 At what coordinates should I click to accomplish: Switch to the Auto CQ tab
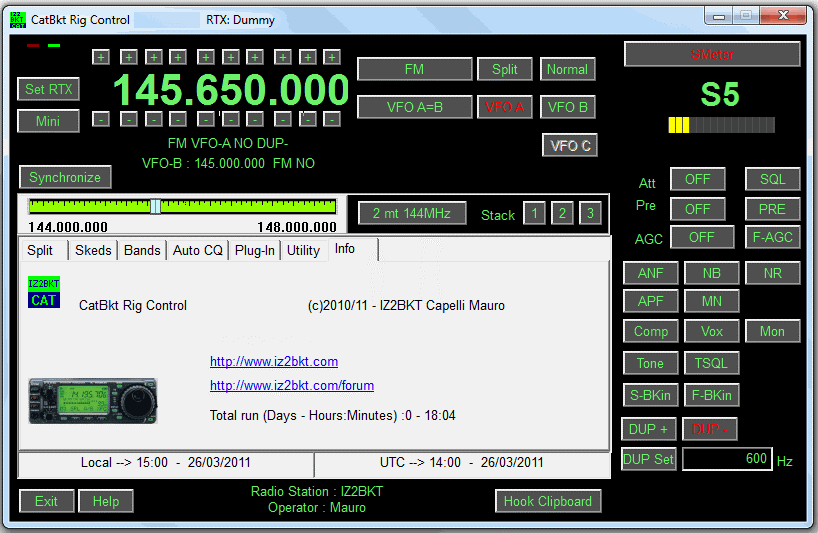(198, 250)
